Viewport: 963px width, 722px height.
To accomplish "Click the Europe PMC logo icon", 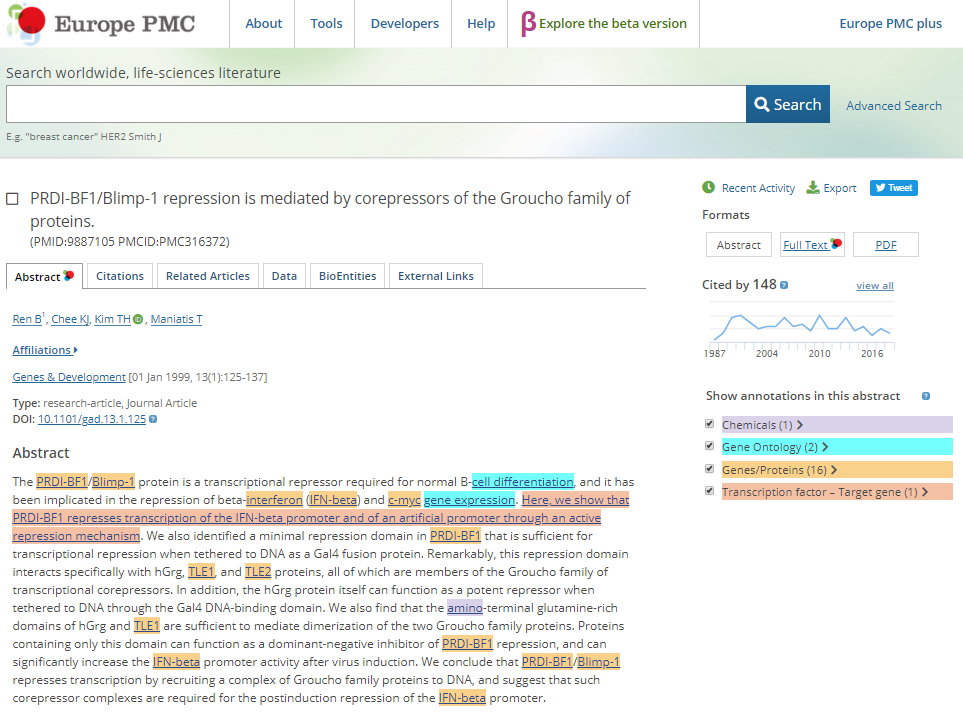I will 25,23.
